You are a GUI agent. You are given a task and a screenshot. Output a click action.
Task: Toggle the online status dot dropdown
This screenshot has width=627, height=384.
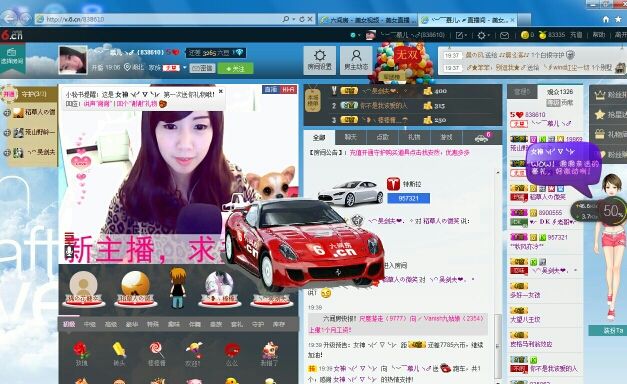click(353, 35)
